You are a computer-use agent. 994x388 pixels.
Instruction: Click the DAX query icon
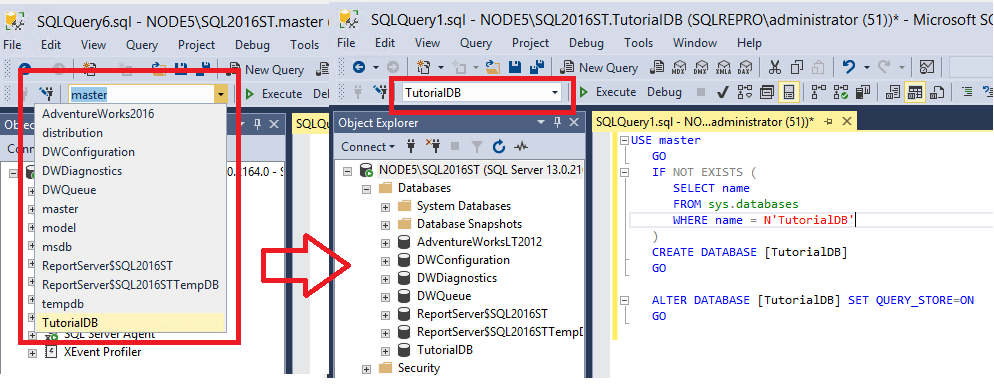coord(744,67)
